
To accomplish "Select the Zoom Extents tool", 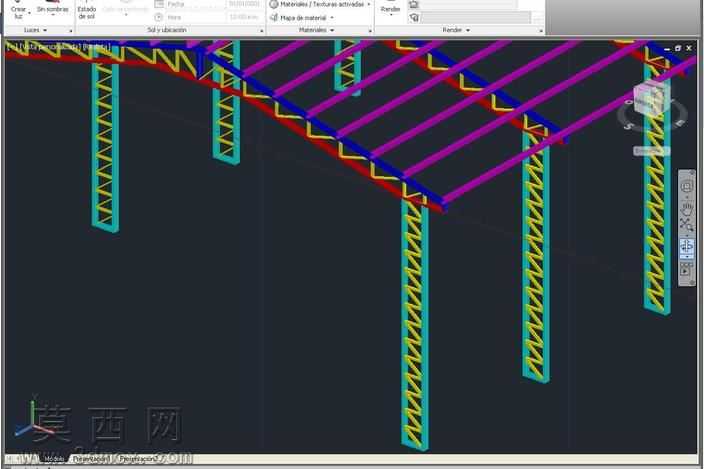I will pyautogui.click(x=686, y=225).
